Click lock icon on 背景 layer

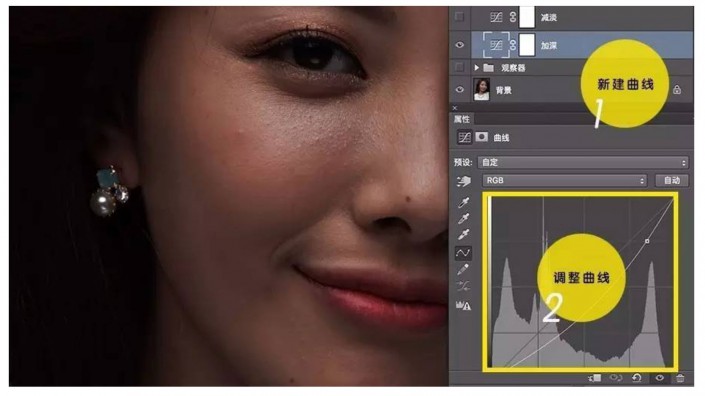677,89
